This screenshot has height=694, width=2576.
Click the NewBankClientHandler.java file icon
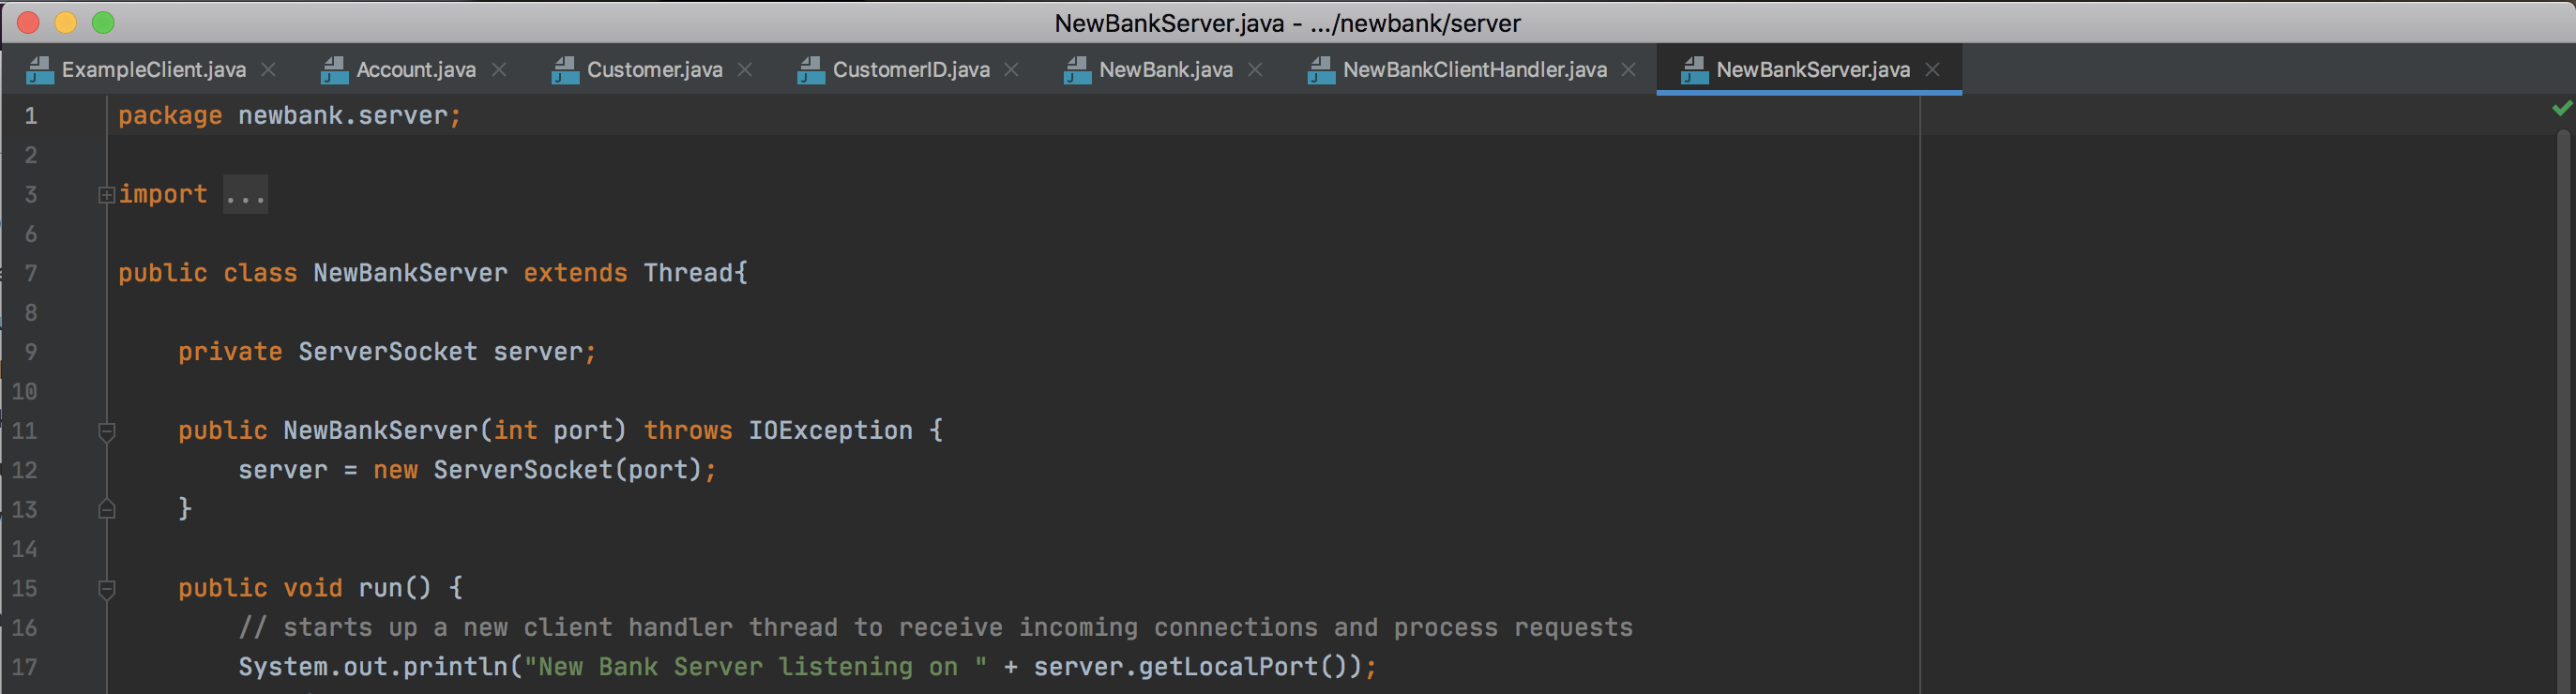point(1321,69)
